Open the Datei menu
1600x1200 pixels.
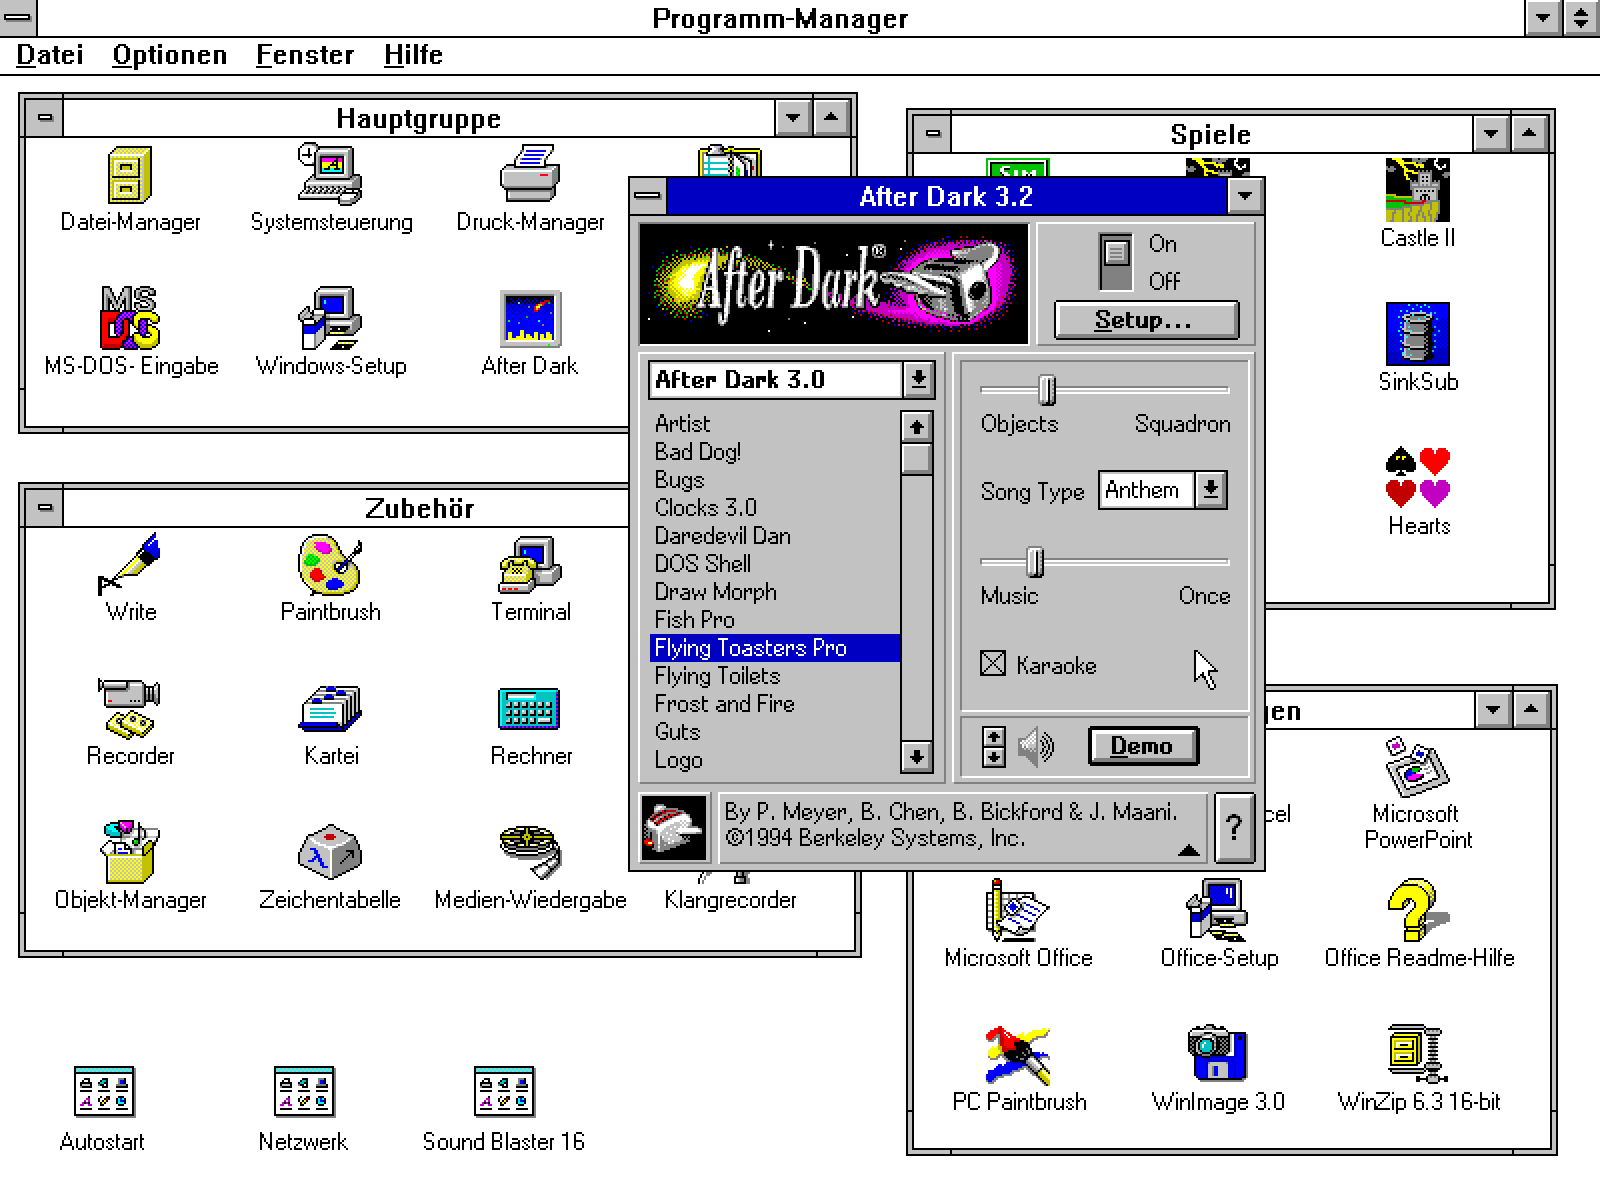point(50,55)
